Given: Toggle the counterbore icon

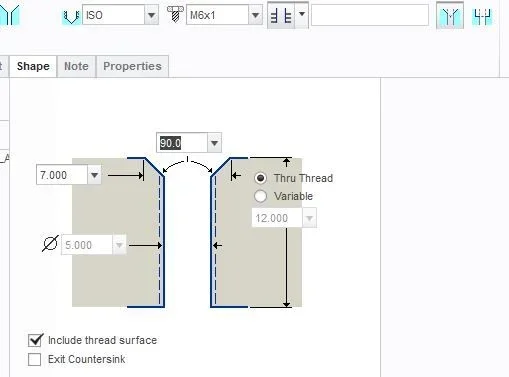Looking at the screenshot, I should pyautogui.click(x=482, y=17).
